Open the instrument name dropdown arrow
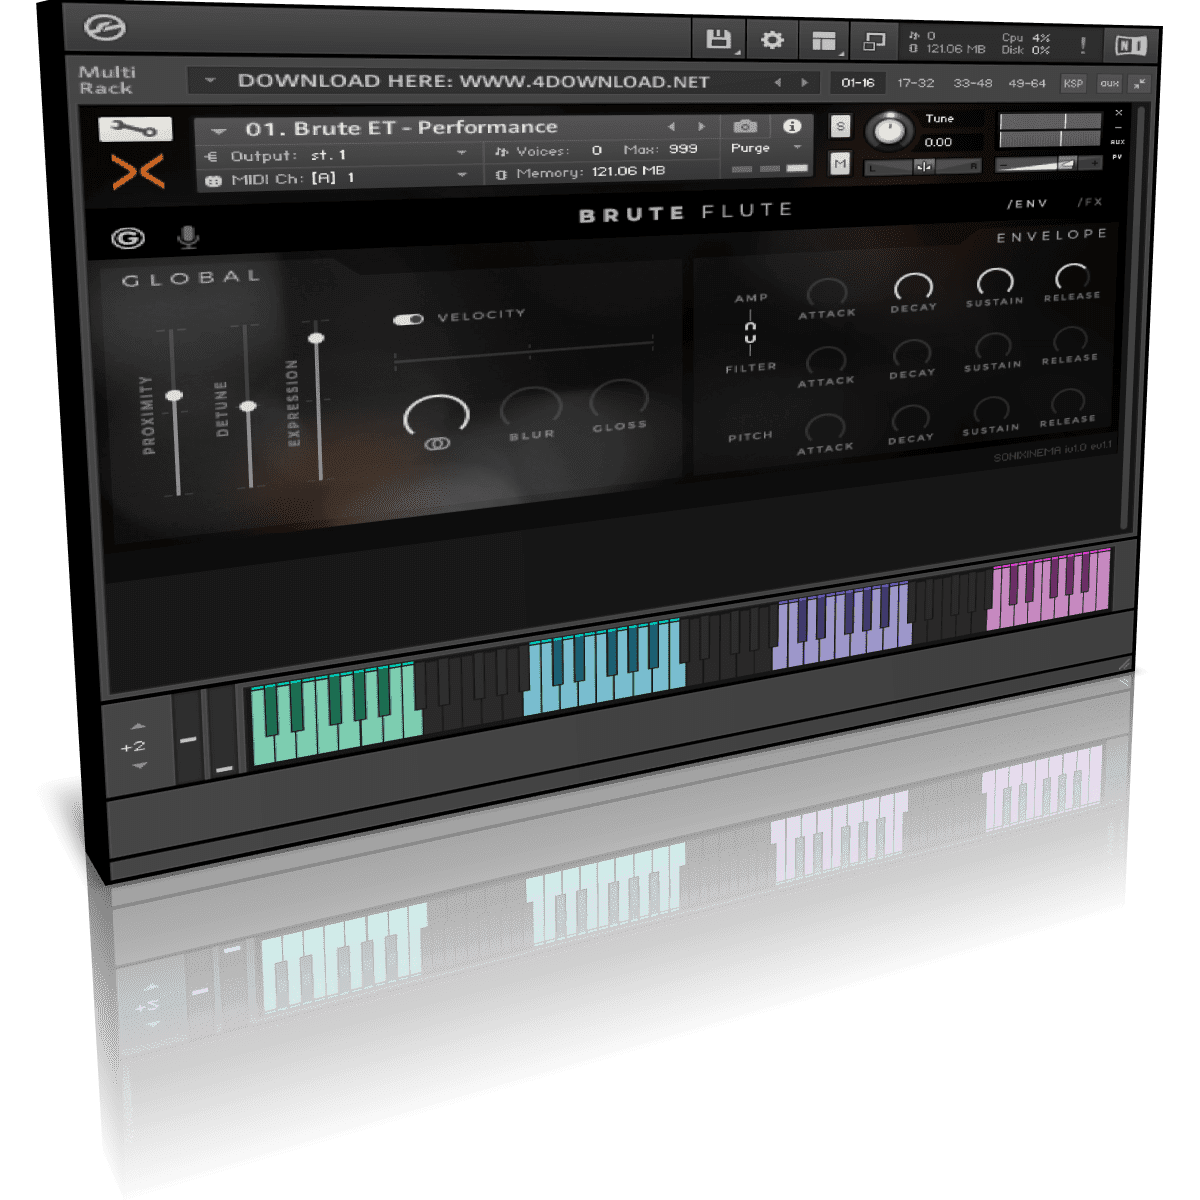The height and width of the screenshot is (1200, 1200). [219, 131]
